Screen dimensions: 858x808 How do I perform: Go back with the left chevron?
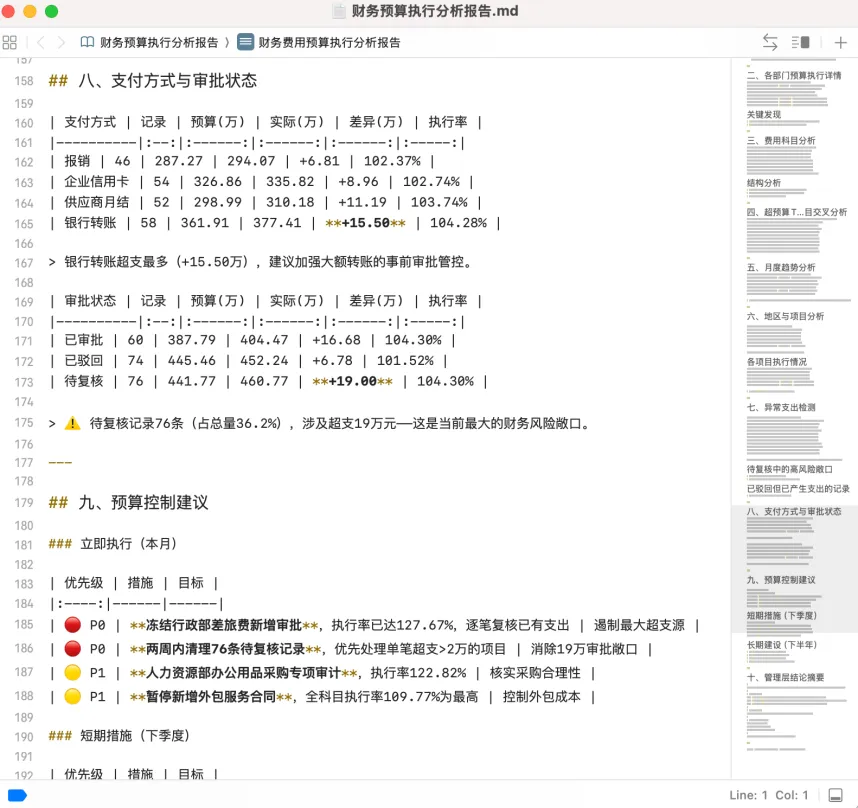tap(40, 42)
